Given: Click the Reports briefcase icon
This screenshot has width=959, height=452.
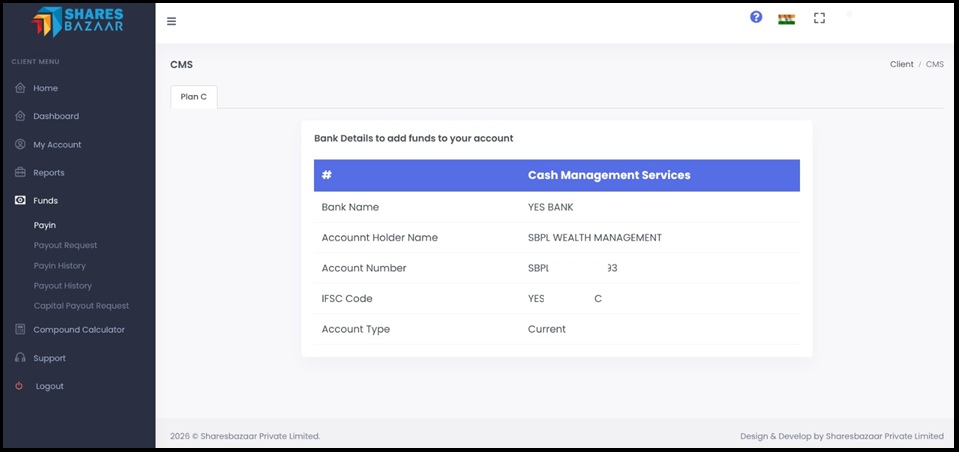Looking at the screenshot, I should point(20,172).
